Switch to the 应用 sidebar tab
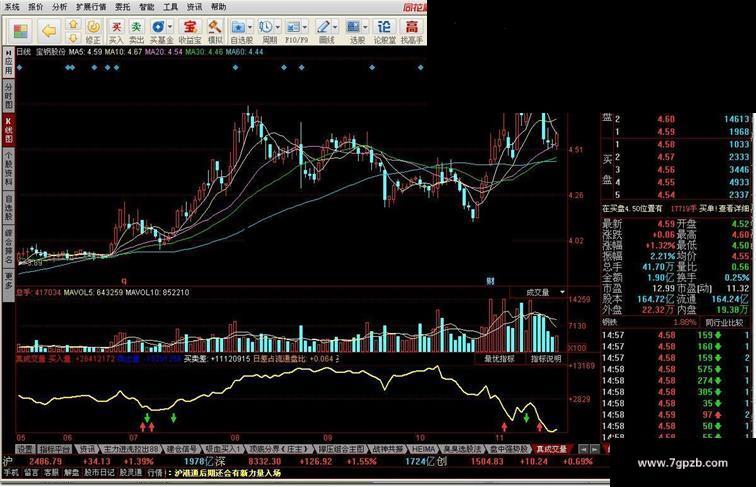This screenshot has height=487, width=756. tap(9, 62)
